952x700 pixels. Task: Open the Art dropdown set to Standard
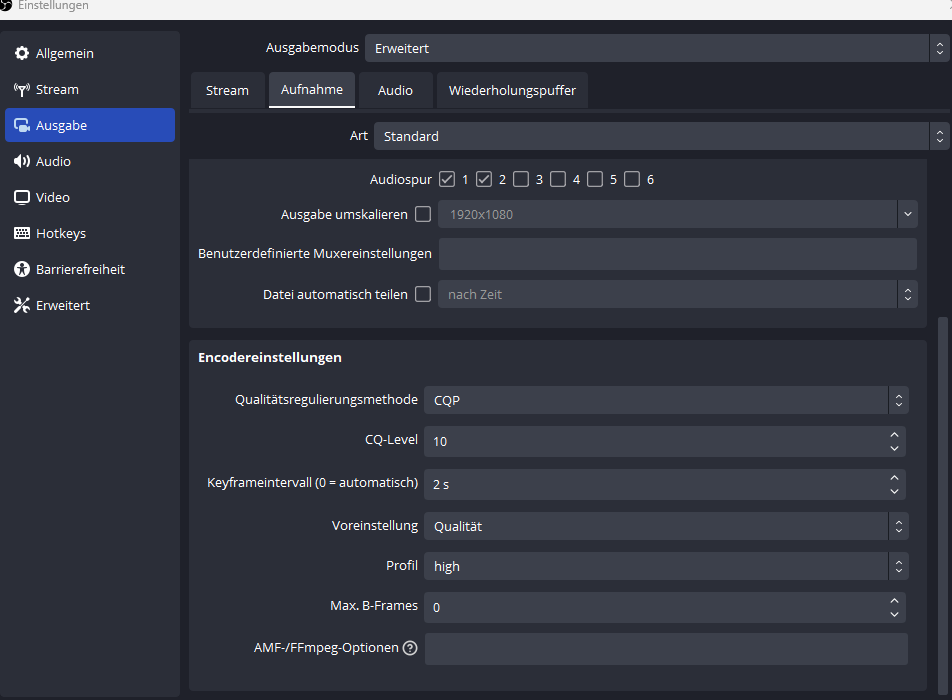click(x=662, y=136)
